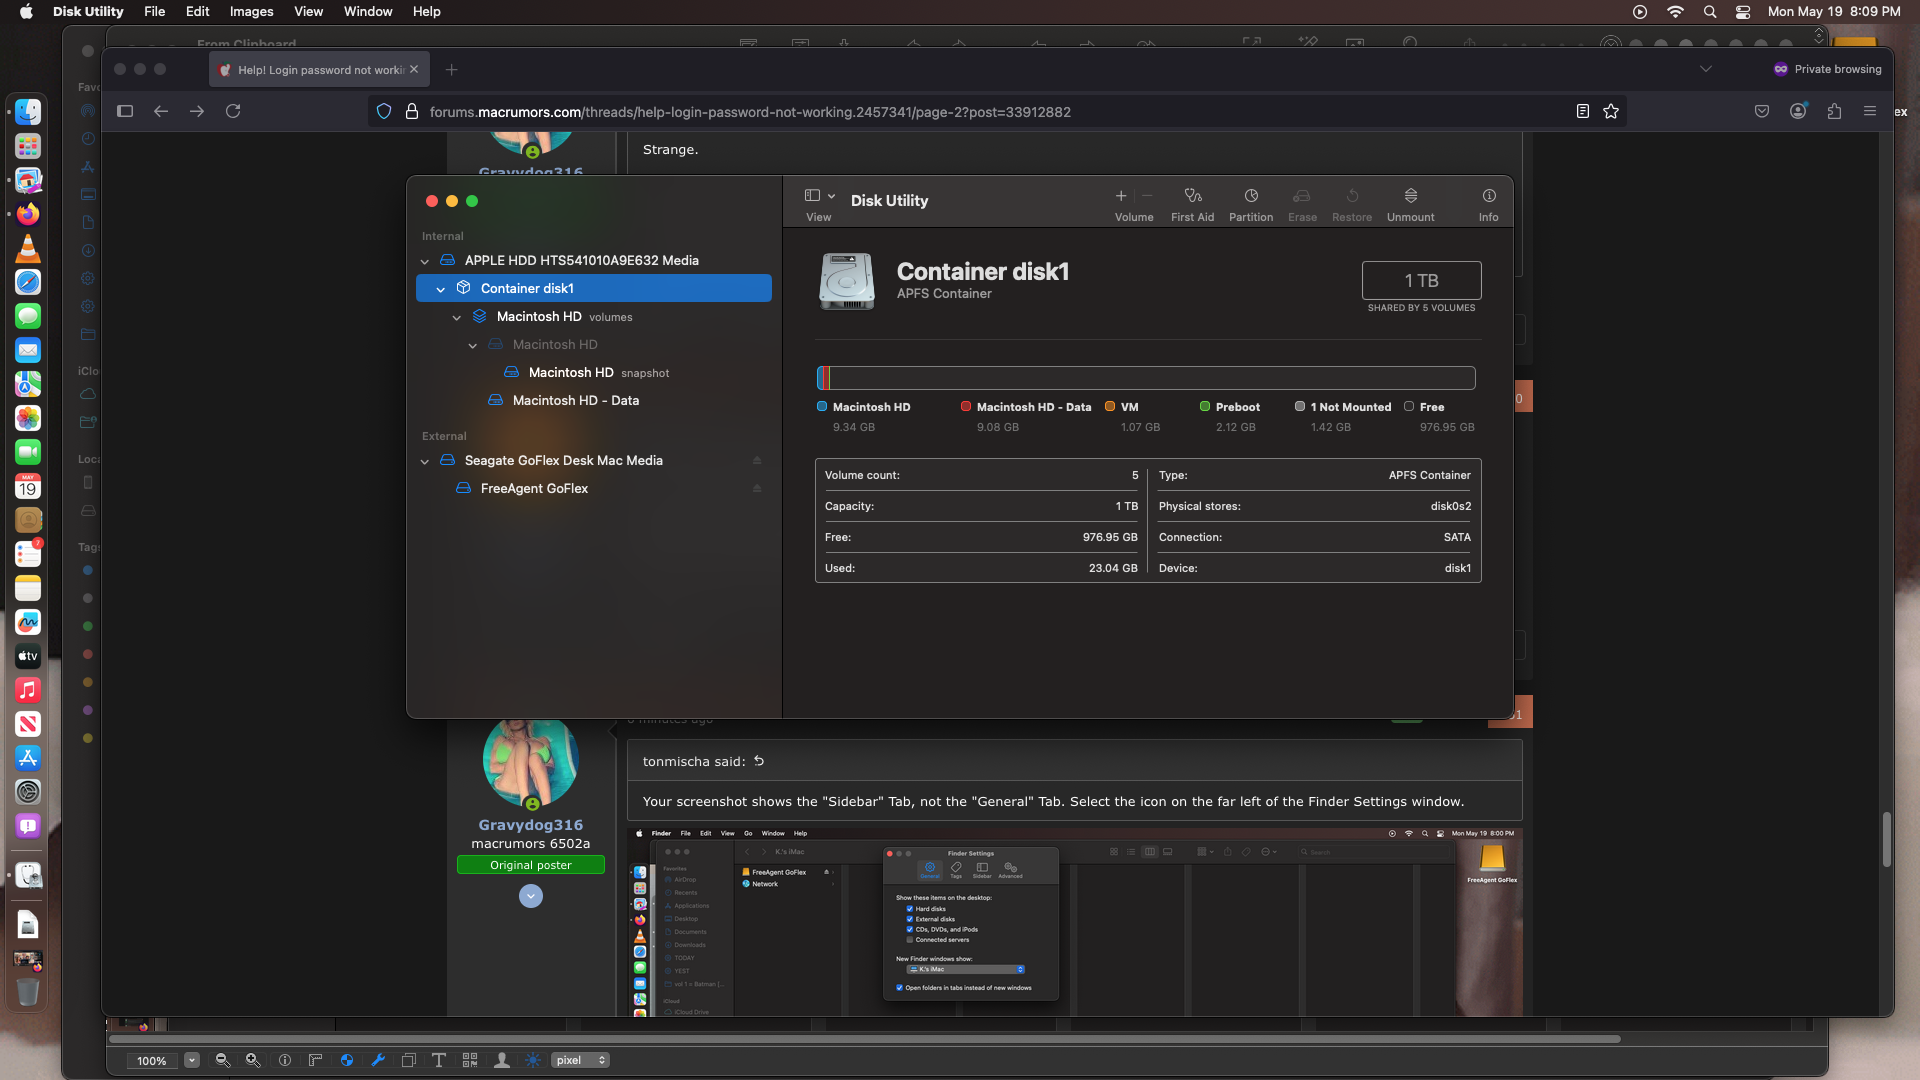The height and width of the screenshot is (1080, 1920).
Task: Select the text T tool icon
Action: pos(438,1060)
